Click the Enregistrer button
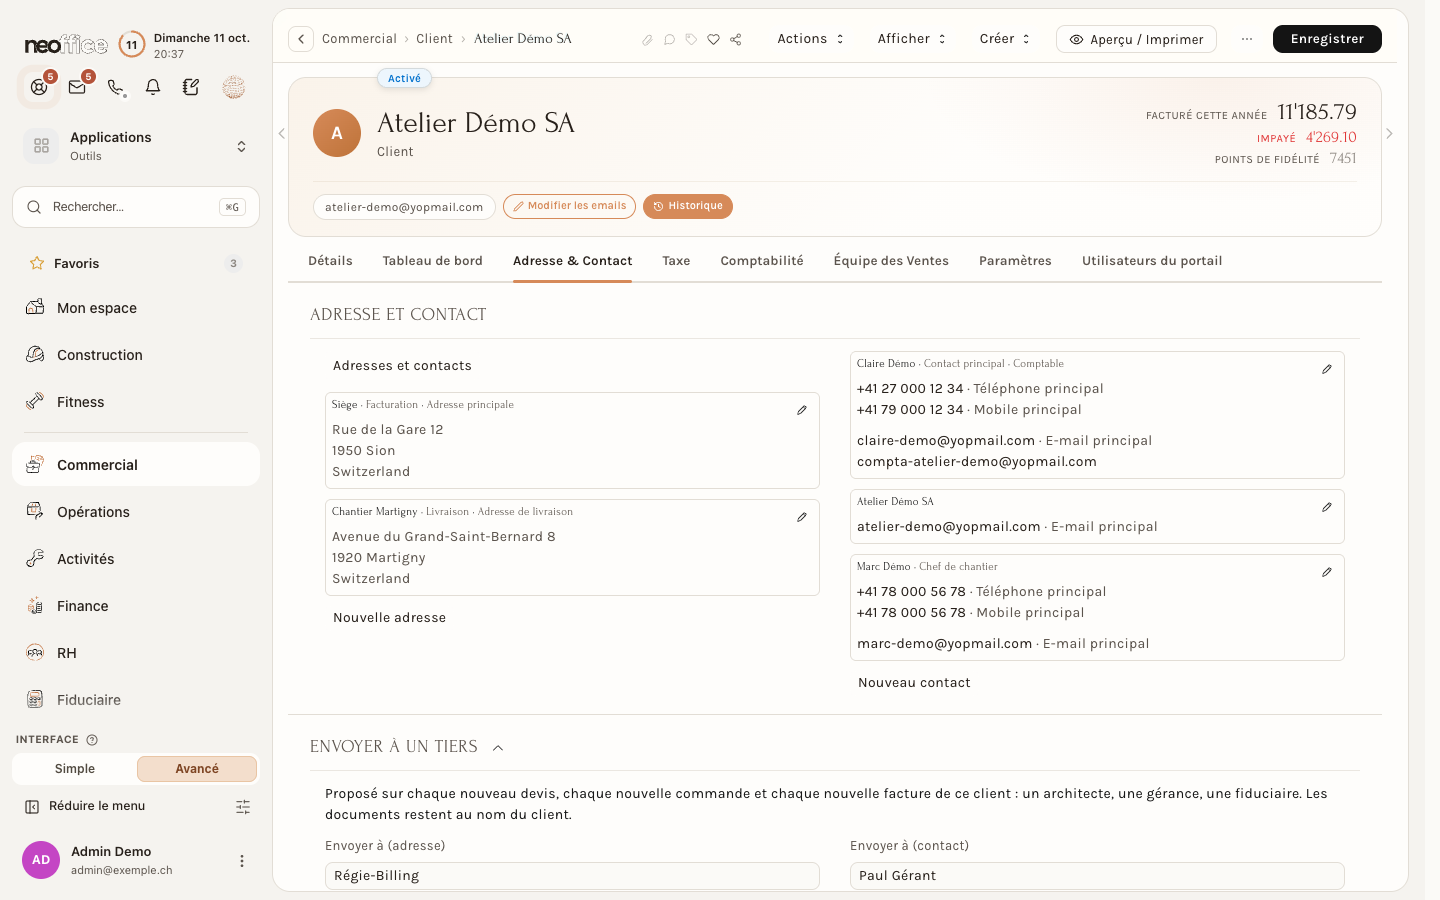The image size is (1440, 900). point(1327,39)
